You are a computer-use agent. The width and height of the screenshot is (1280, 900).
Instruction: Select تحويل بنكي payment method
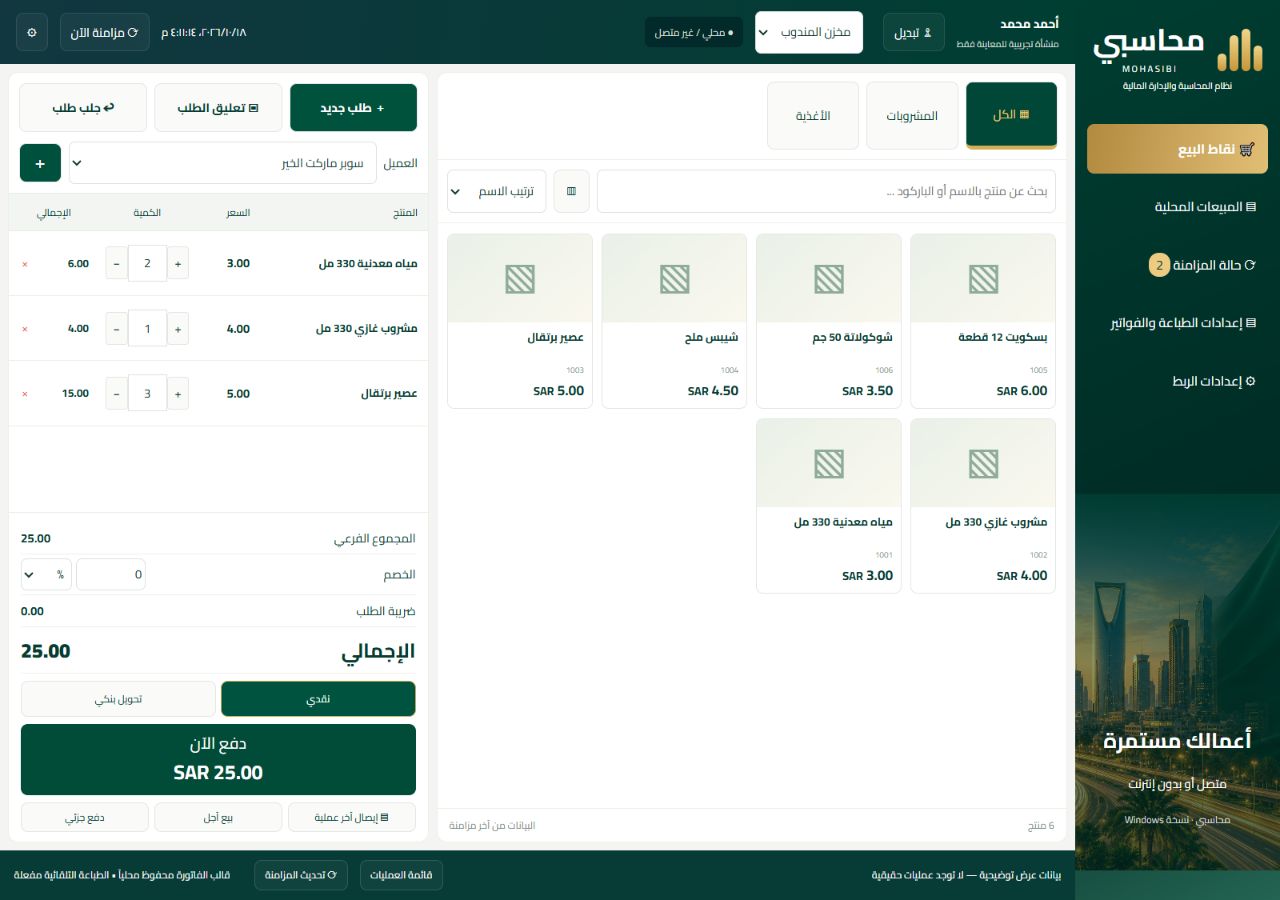(118, 699)
